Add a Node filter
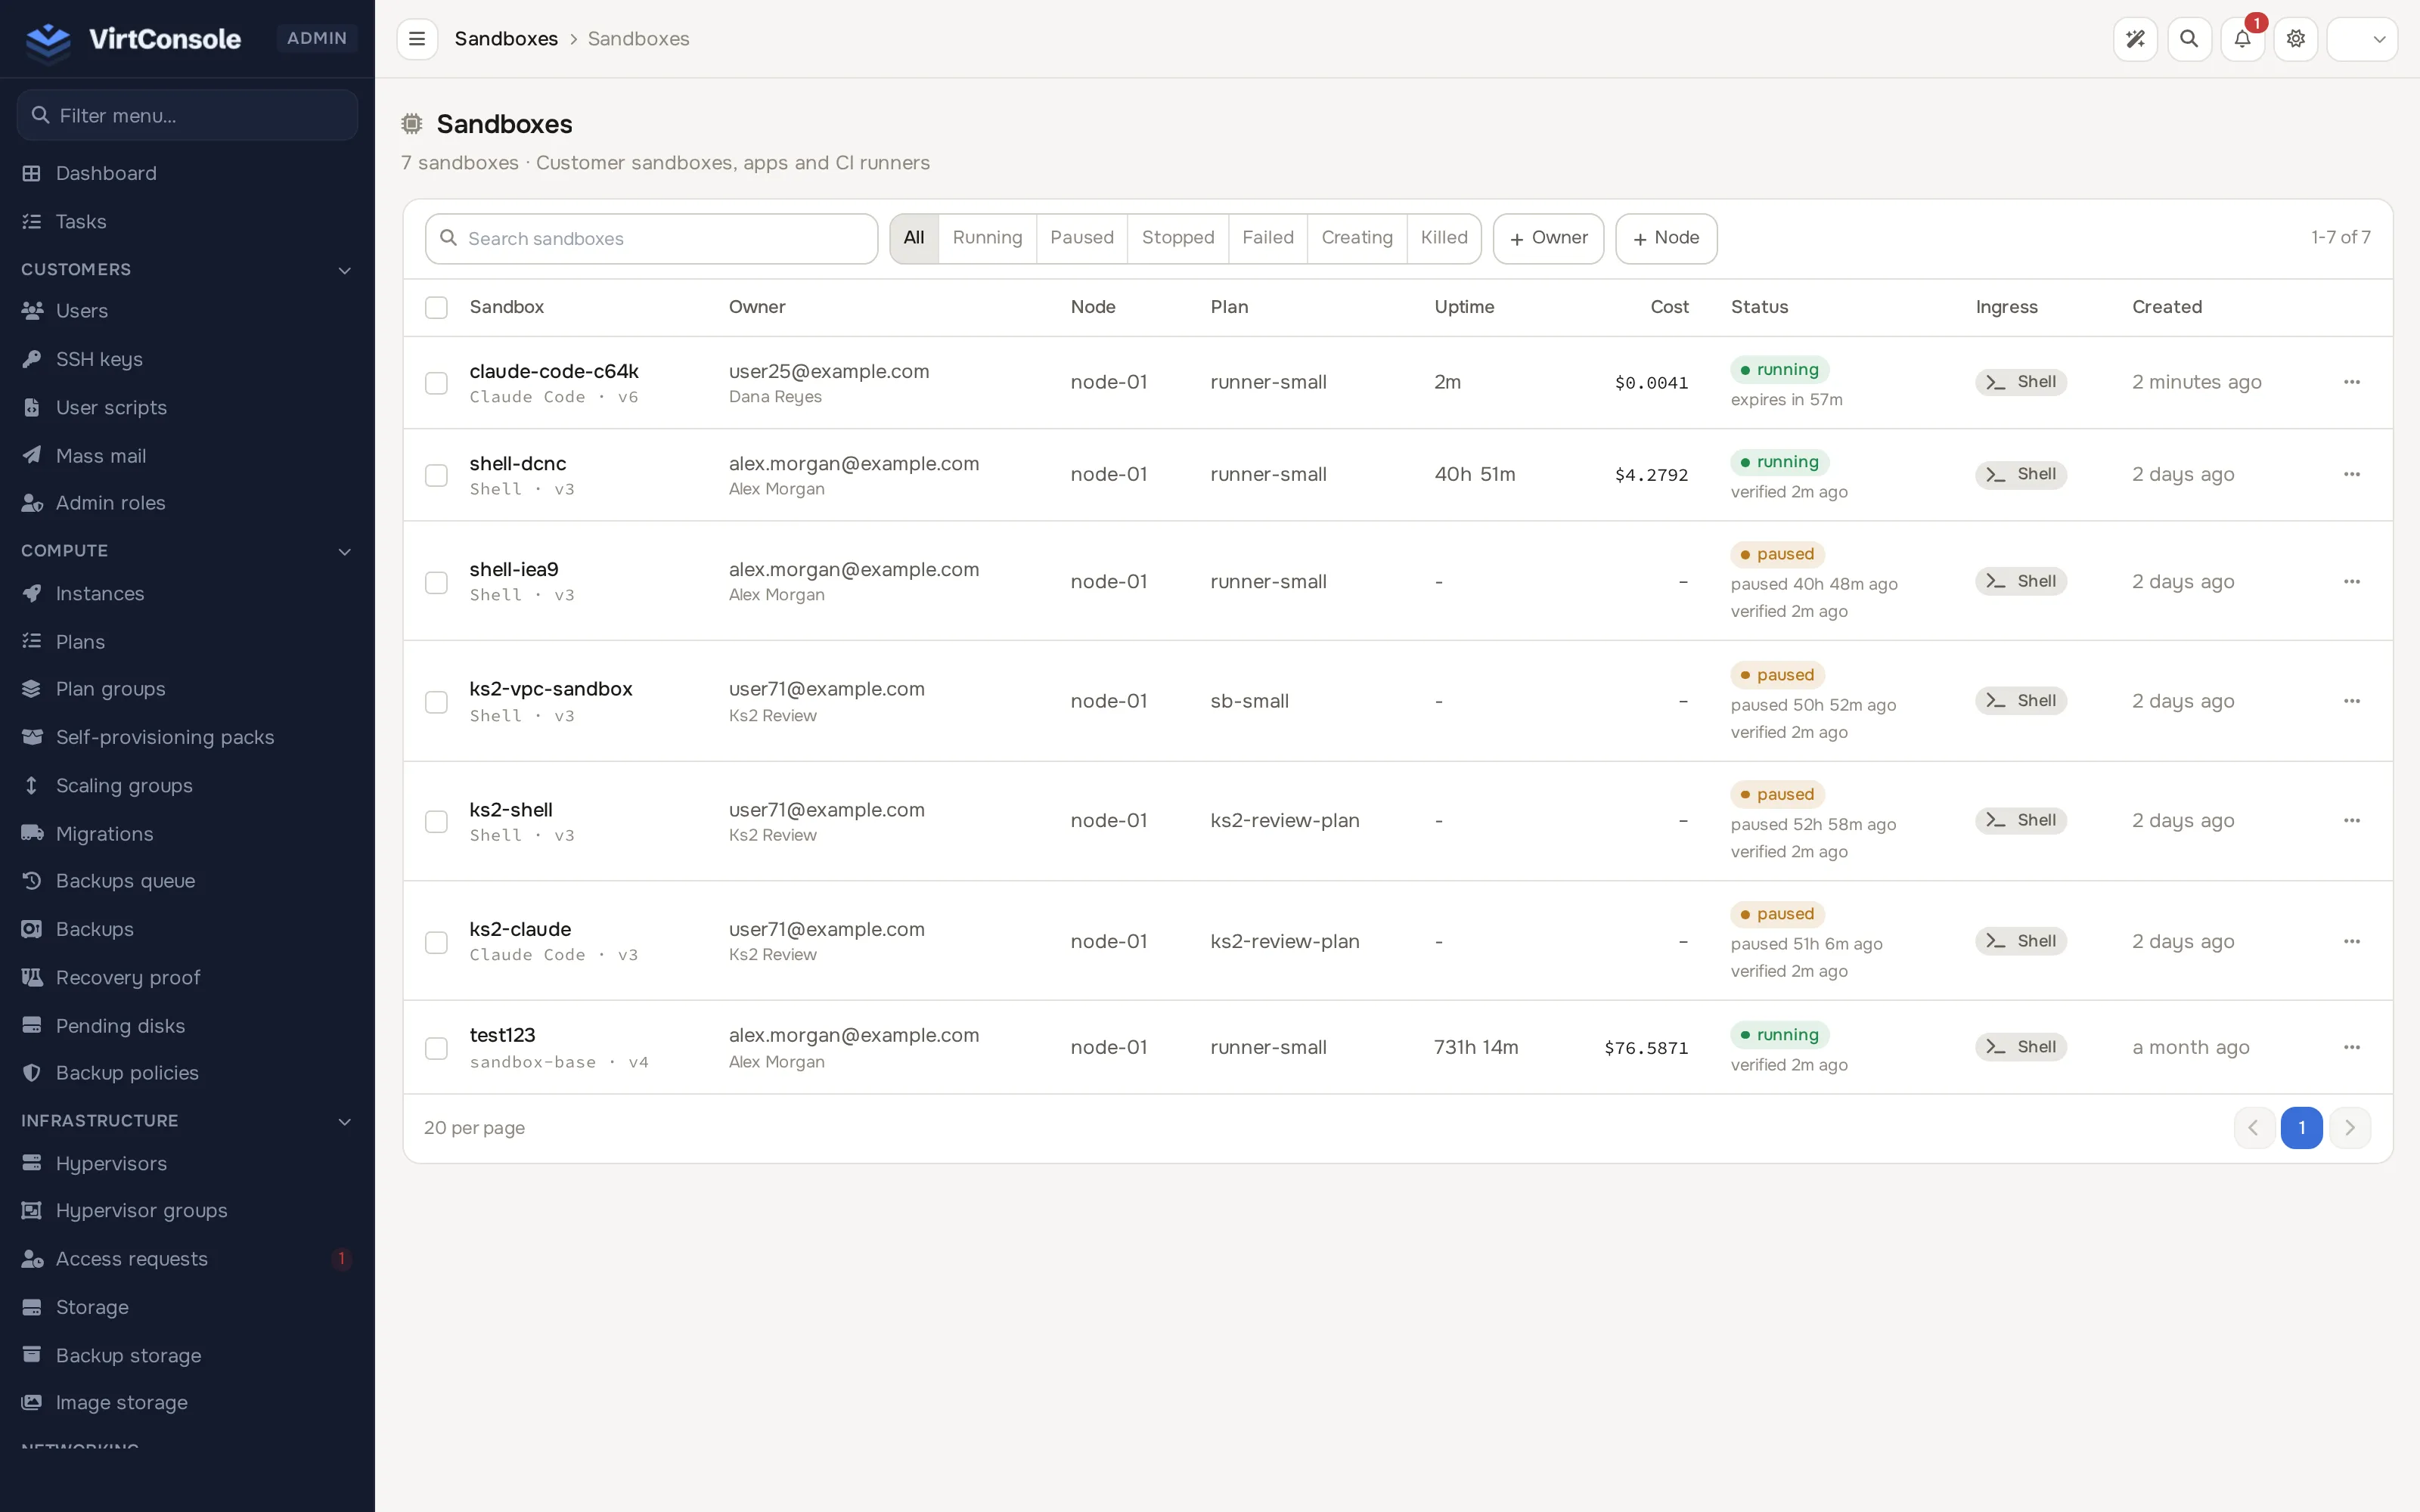2420x1512 pixels. coord(1666,238)
